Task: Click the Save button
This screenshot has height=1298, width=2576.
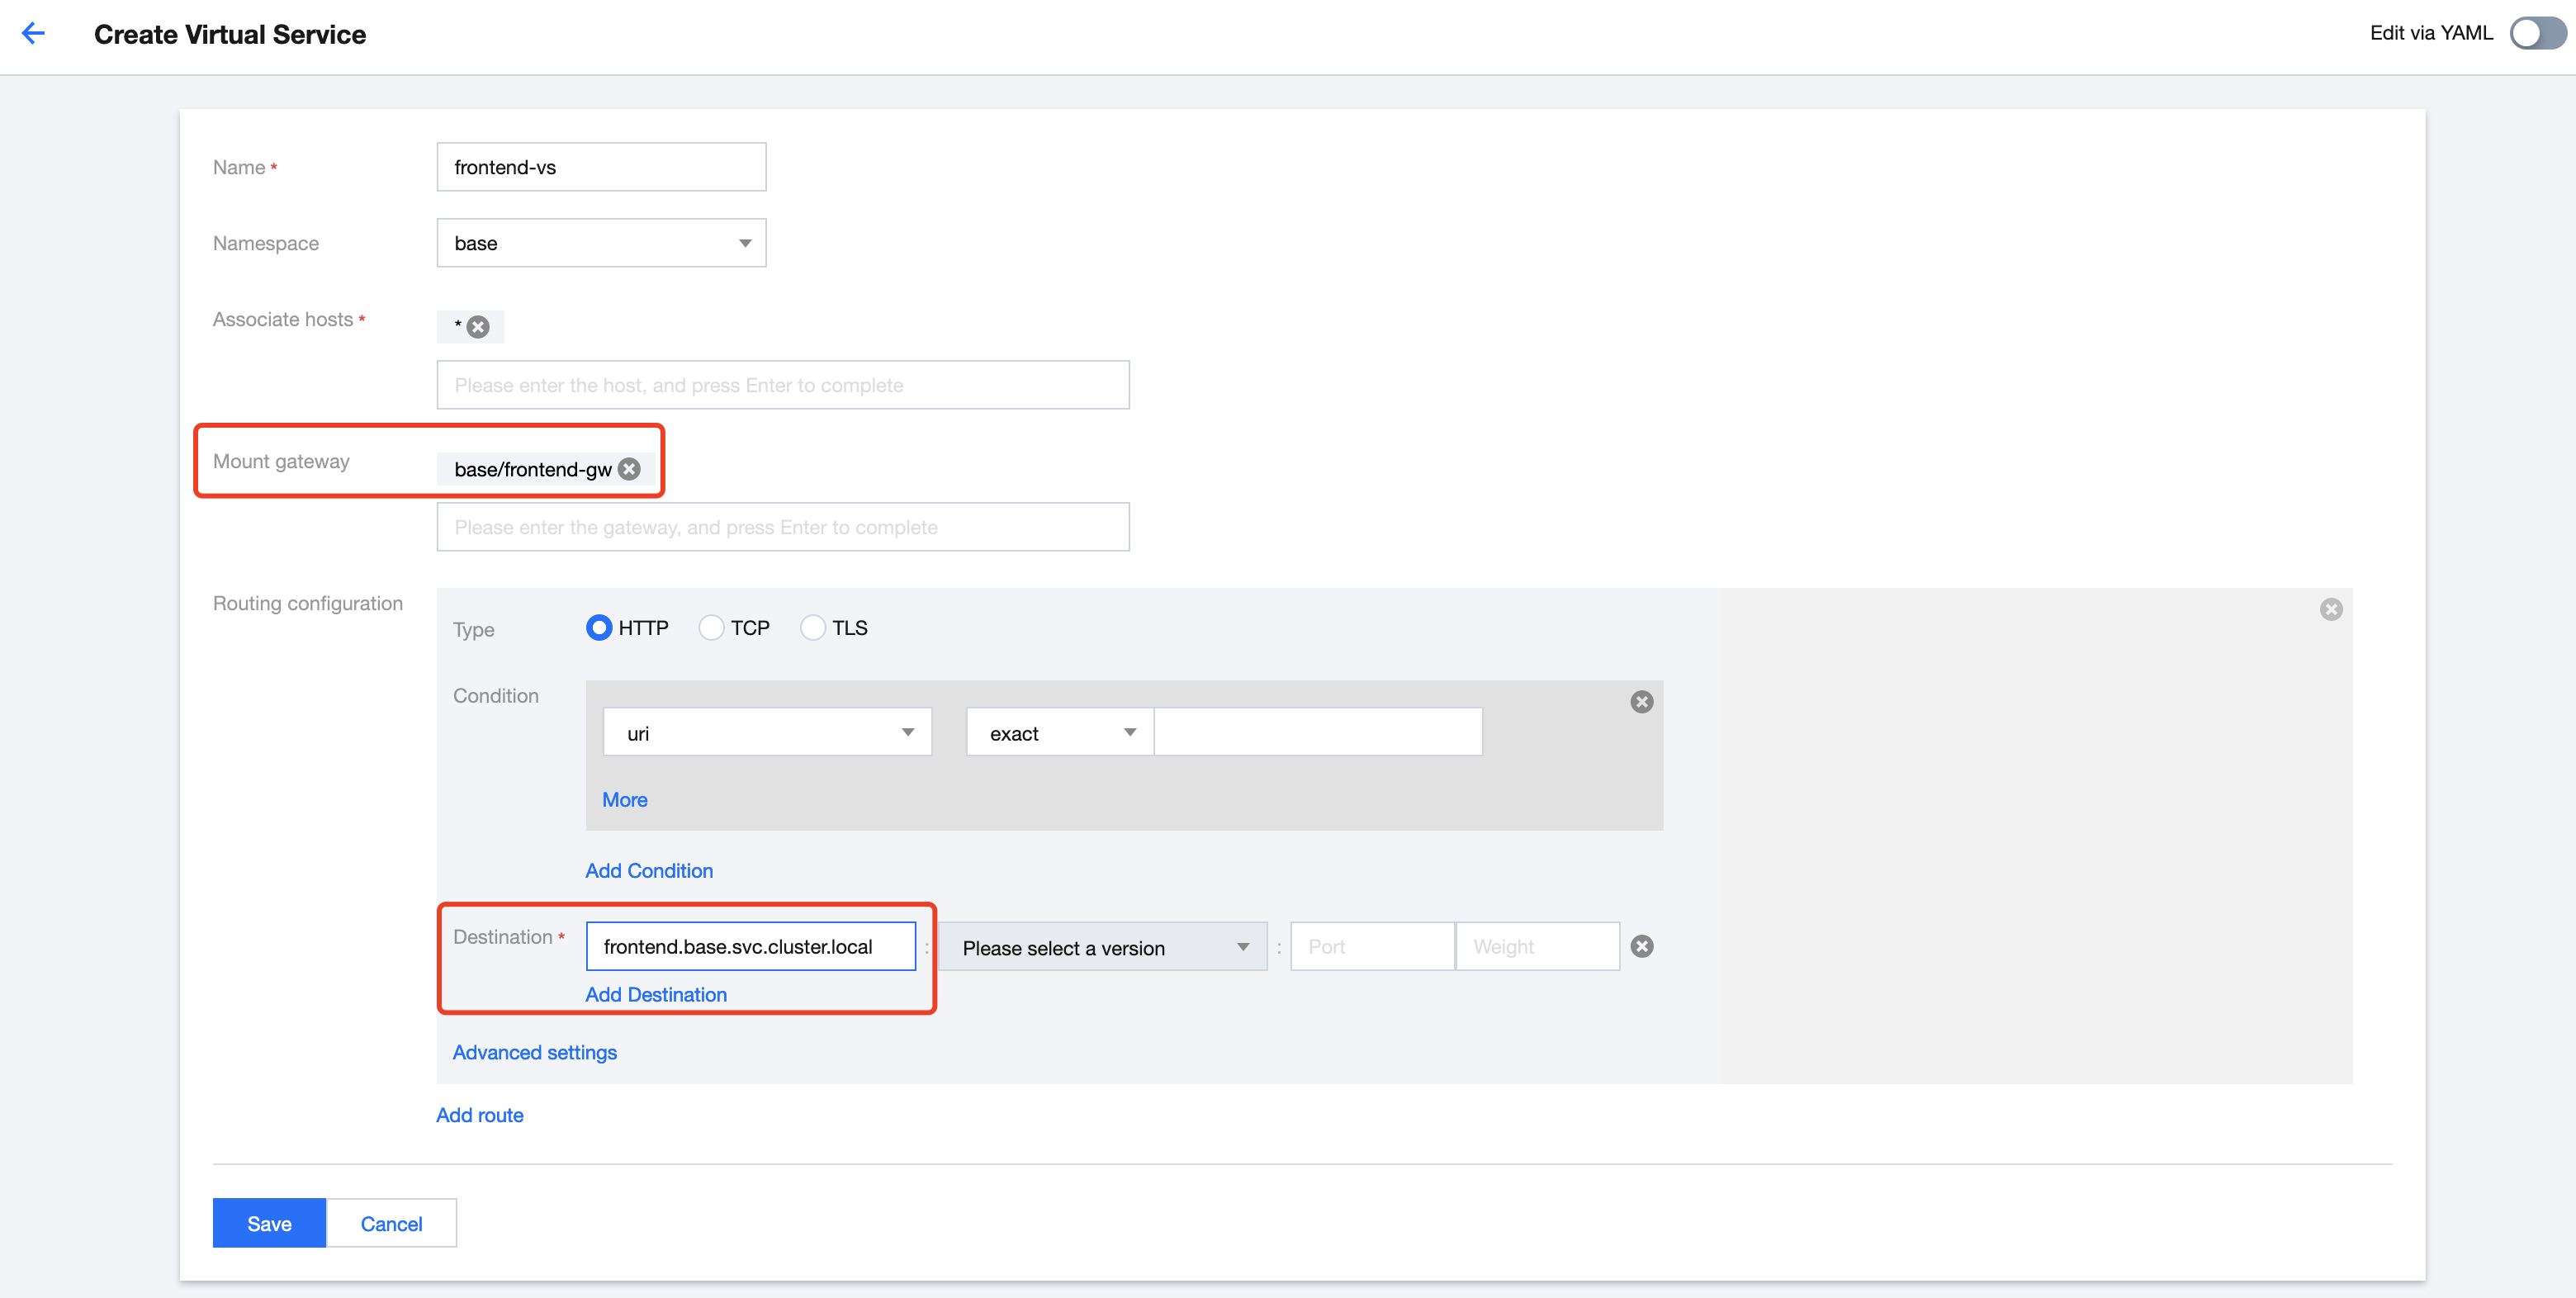Action: 269,1223
